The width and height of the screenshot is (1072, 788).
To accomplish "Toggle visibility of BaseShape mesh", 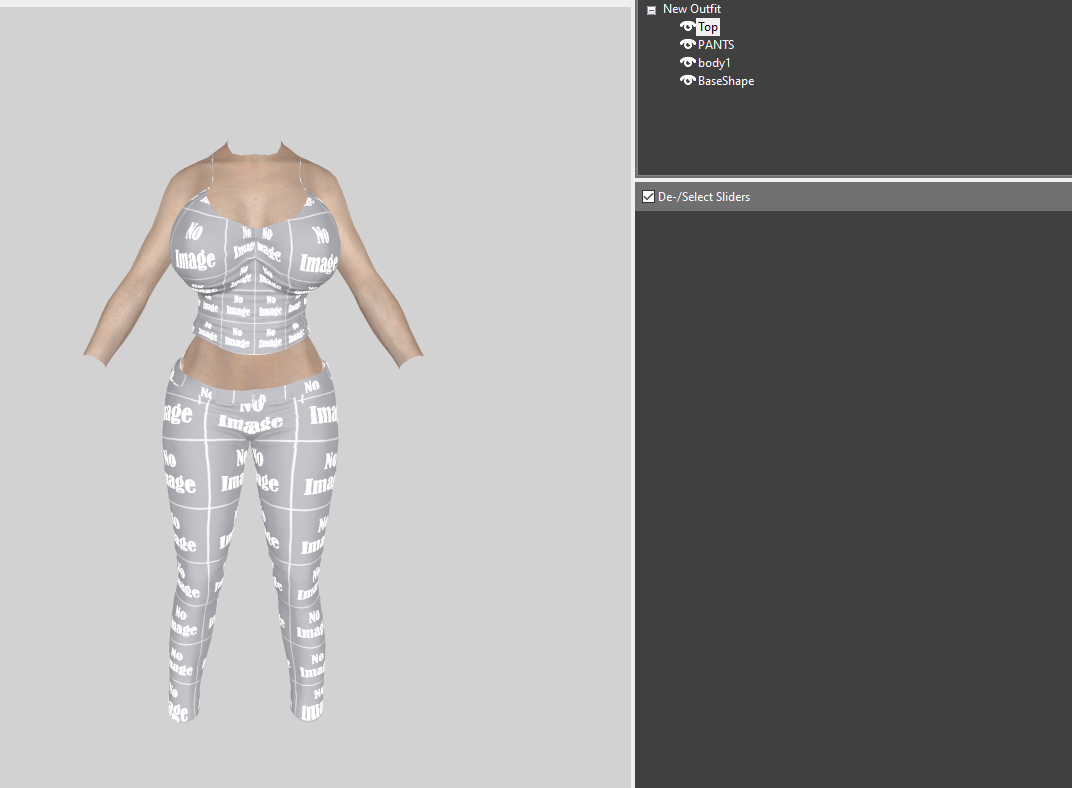I will pos(687,81).
